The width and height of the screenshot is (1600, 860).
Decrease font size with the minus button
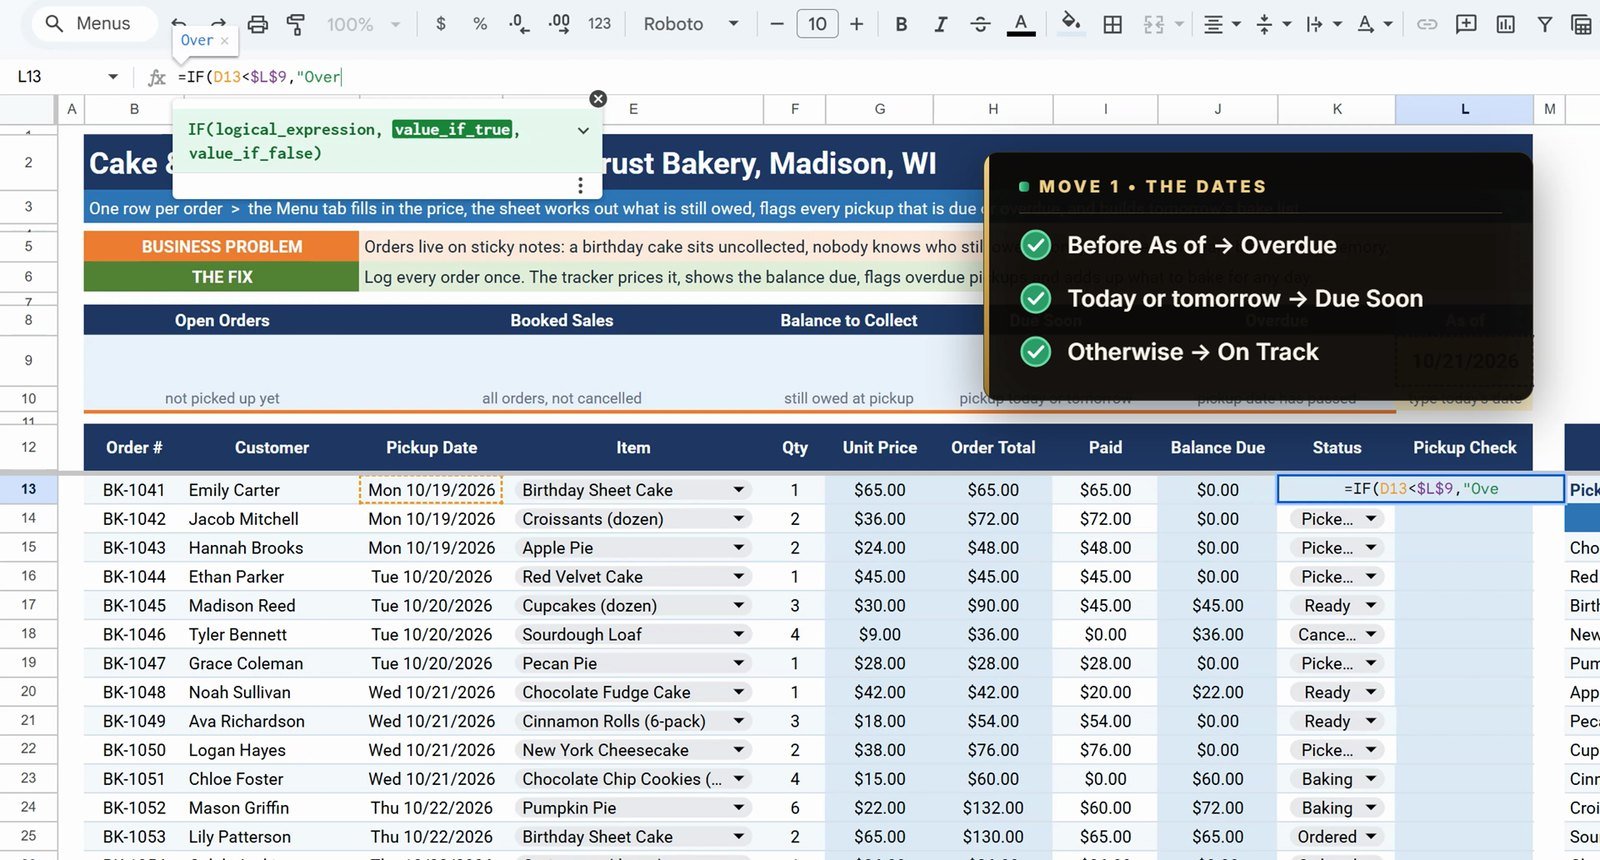tap(777, 24)
